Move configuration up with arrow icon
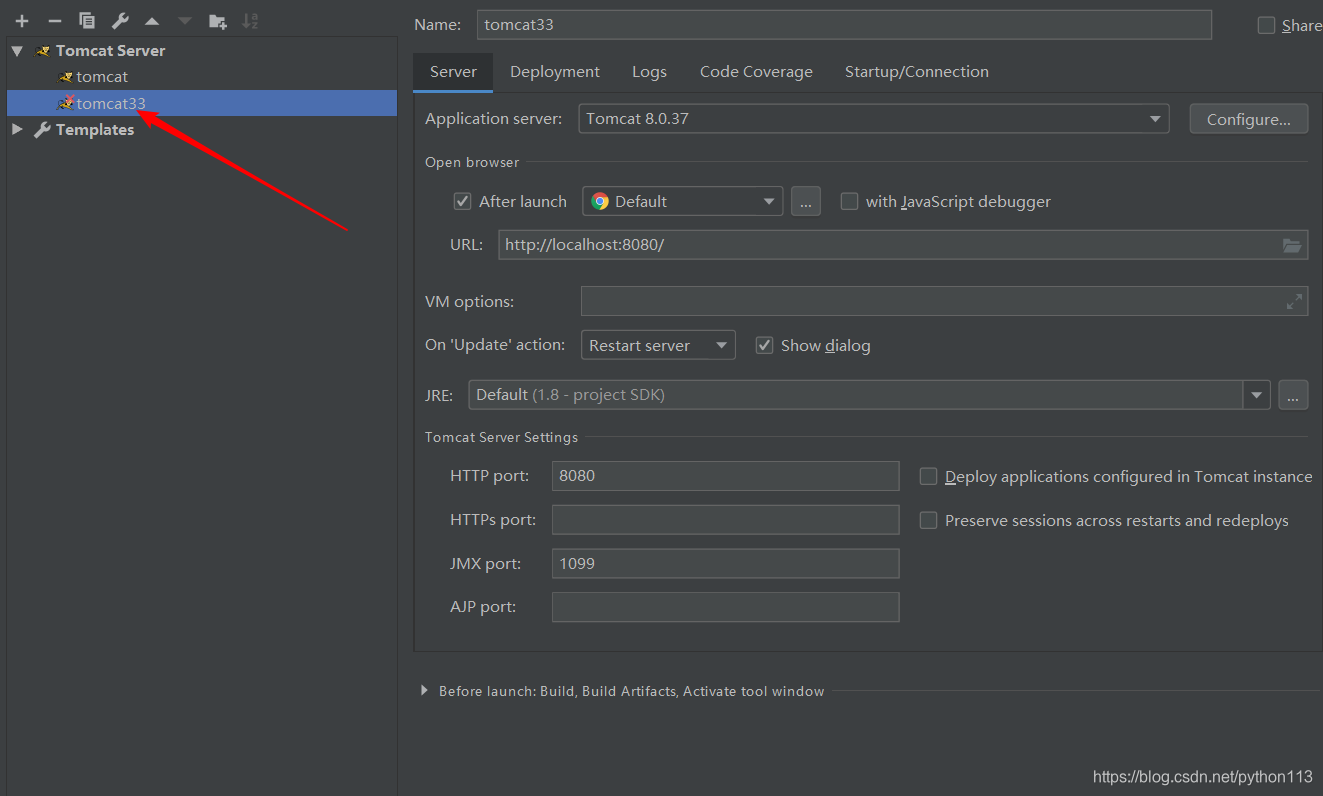This screenshot has height=796, width=1323. coord(152,21)
